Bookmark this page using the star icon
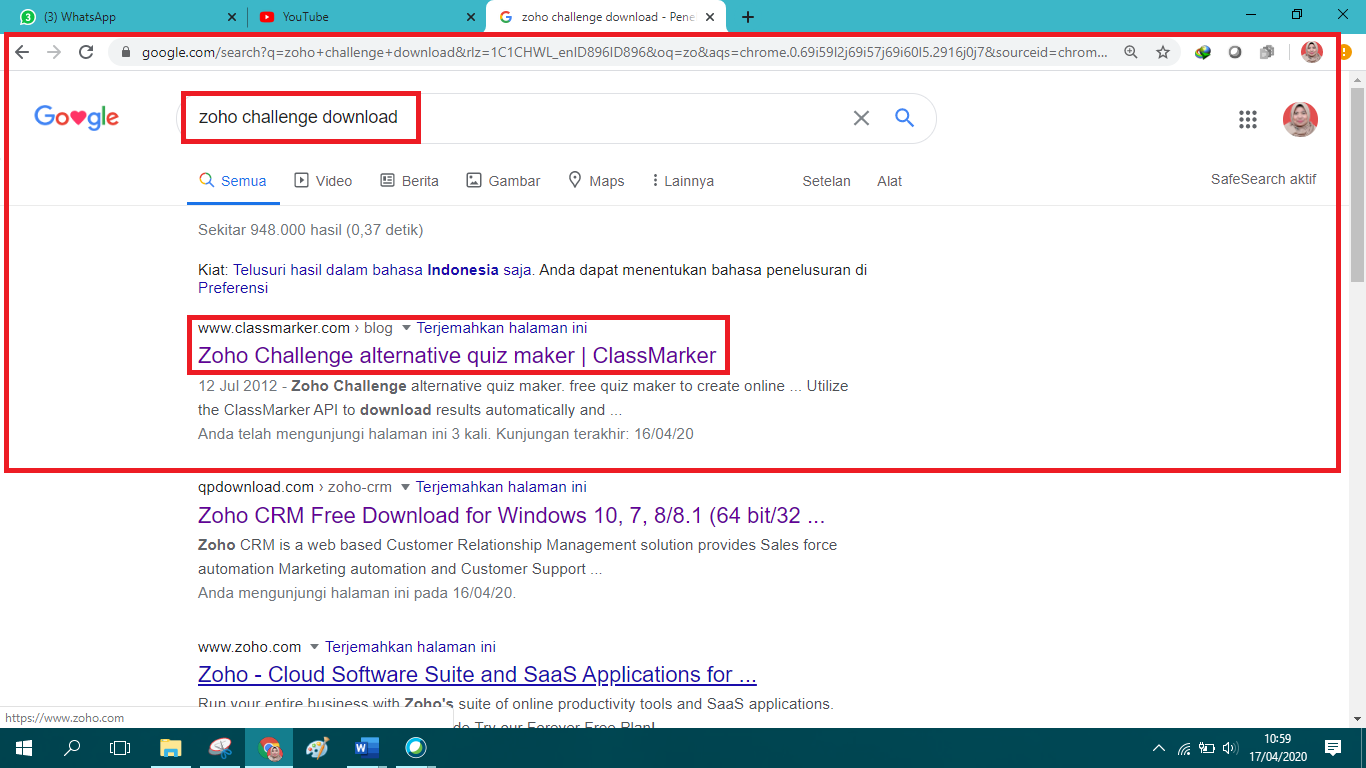 [x=1163, y=52]
